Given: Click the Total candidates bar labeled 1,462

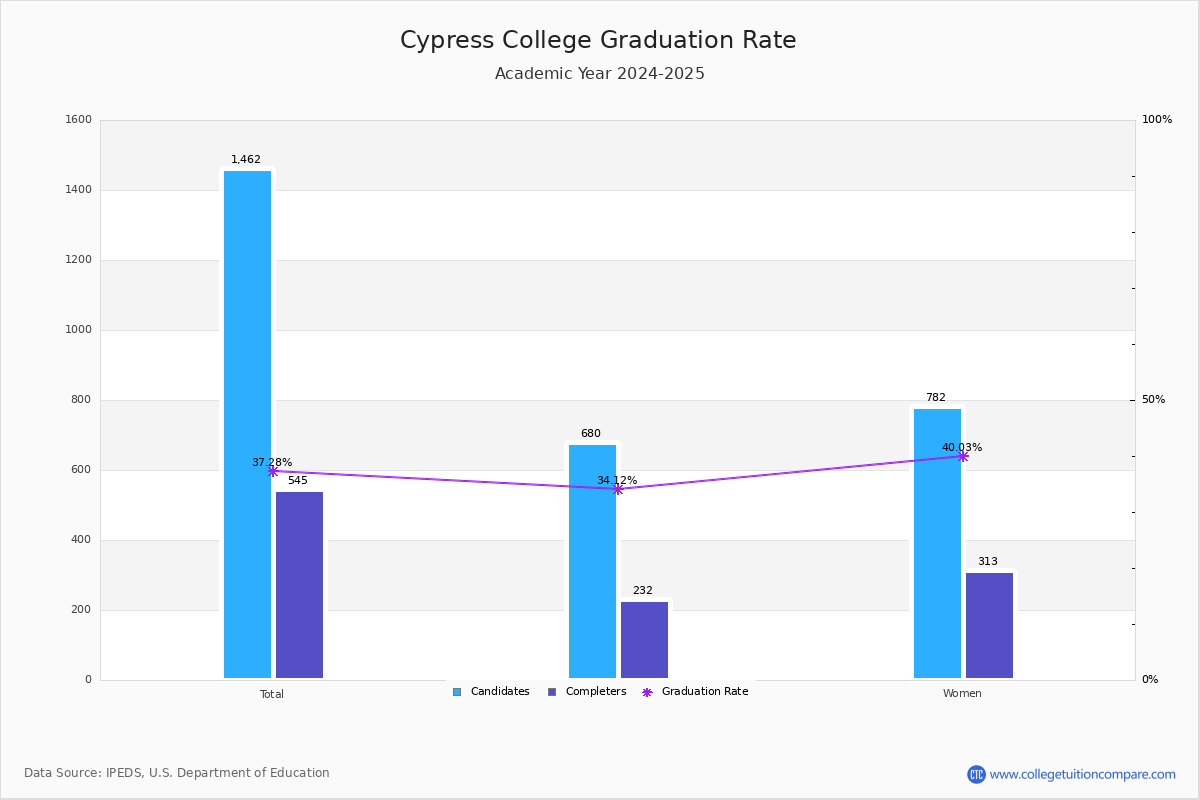Looking at the screenshot, I should click(247, 424).
